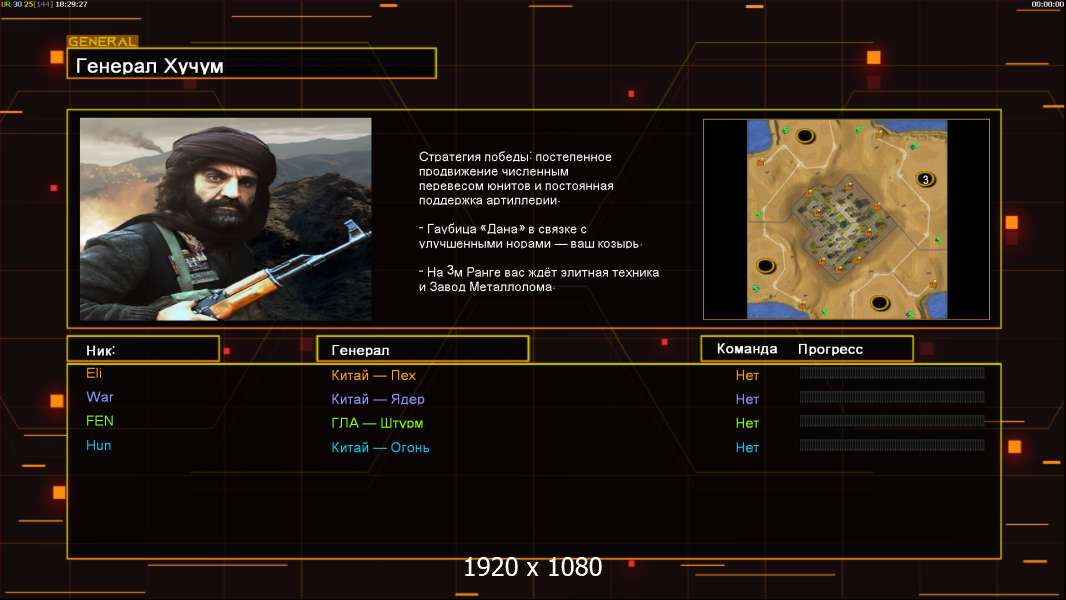Select player FEN in the list
Image resolution: width=1066 pixels, height=600 pixels.
click(100, 421)
